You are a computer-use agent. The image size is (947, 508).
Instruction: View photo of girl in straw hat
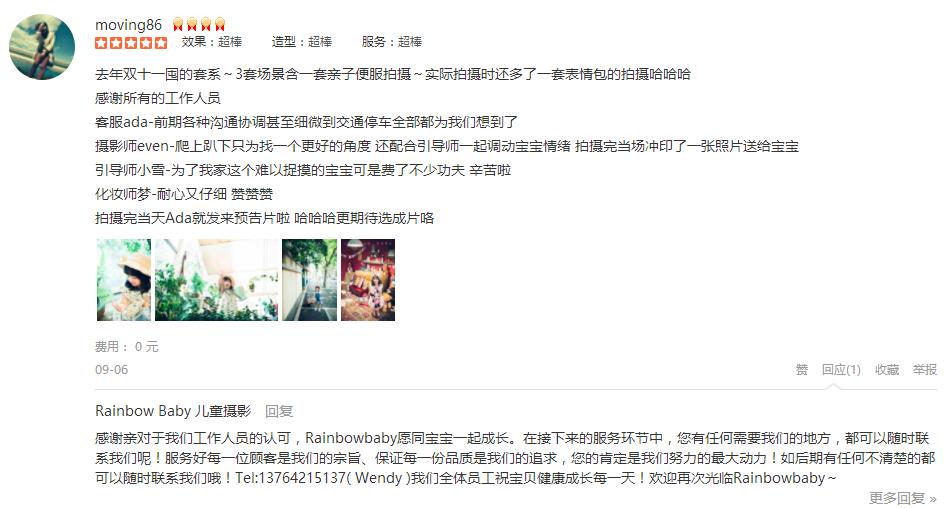124,280
